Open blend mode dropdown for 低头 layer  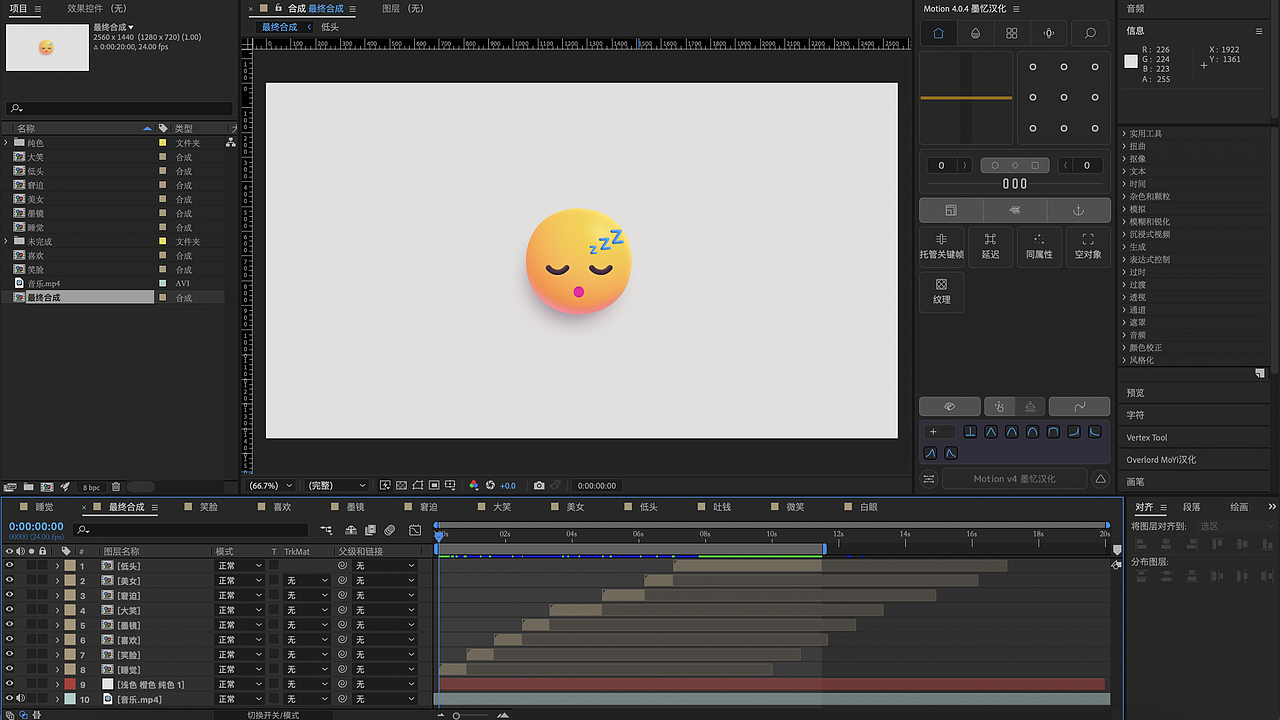tap(240, 566)
